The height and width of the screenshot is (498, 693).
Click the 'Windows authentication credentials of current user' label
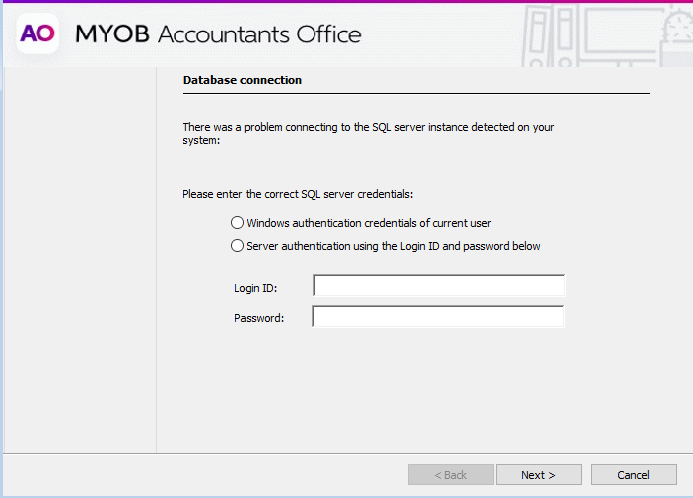point(368,223)
